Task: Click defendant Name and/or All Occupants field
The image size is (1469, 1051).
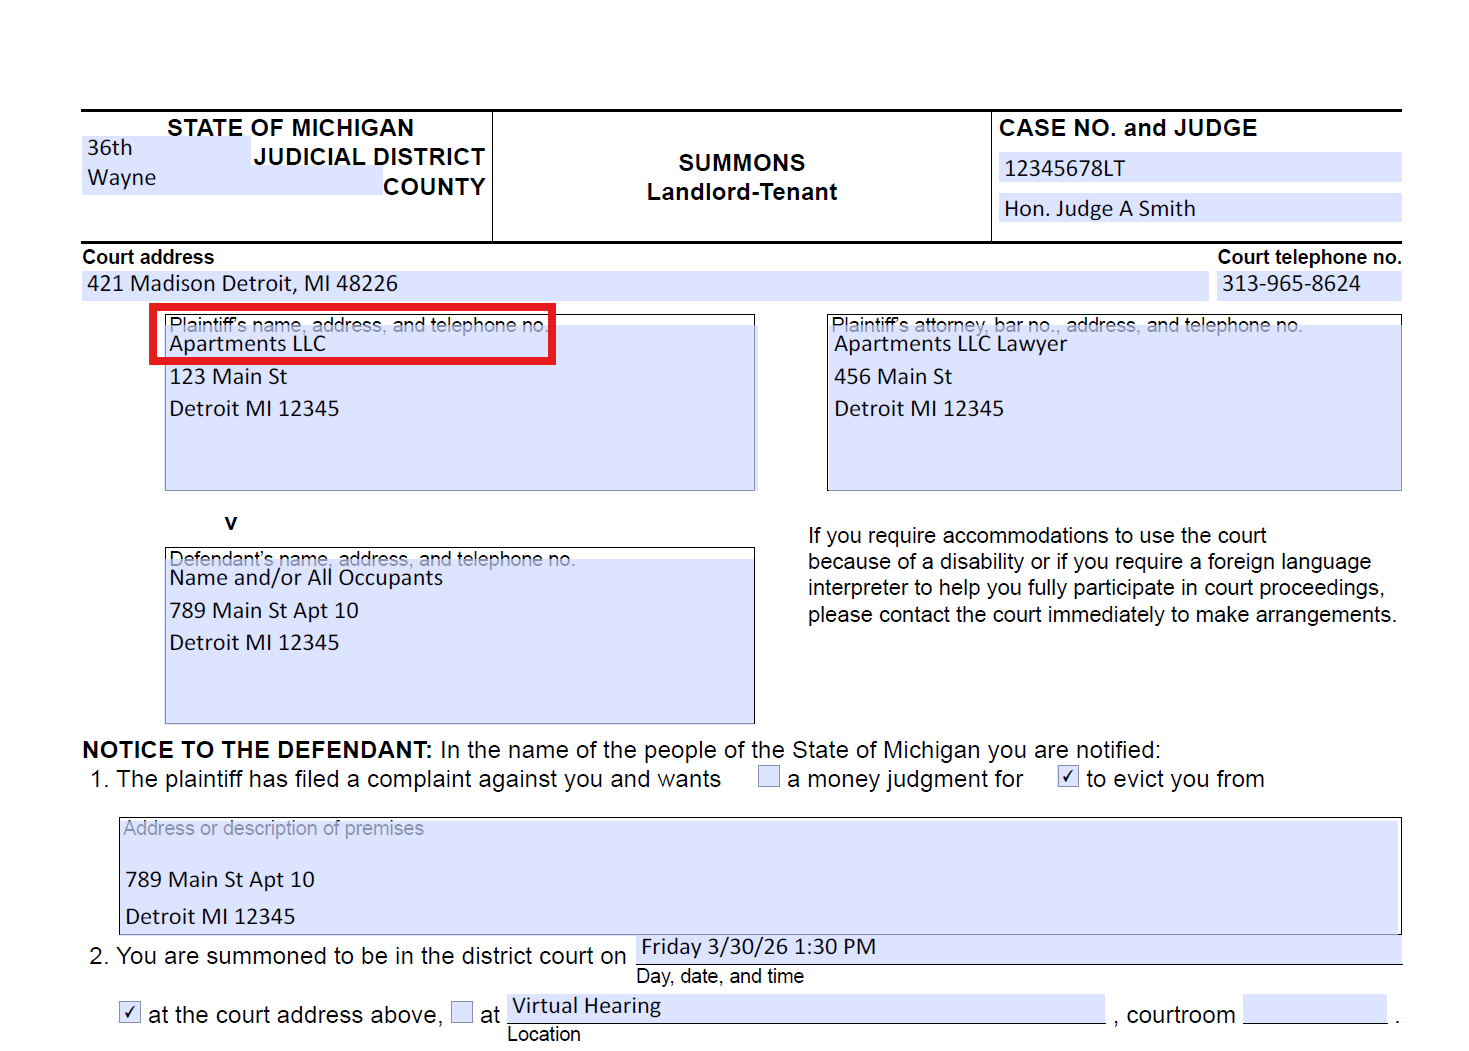Action: click(306, 578)
